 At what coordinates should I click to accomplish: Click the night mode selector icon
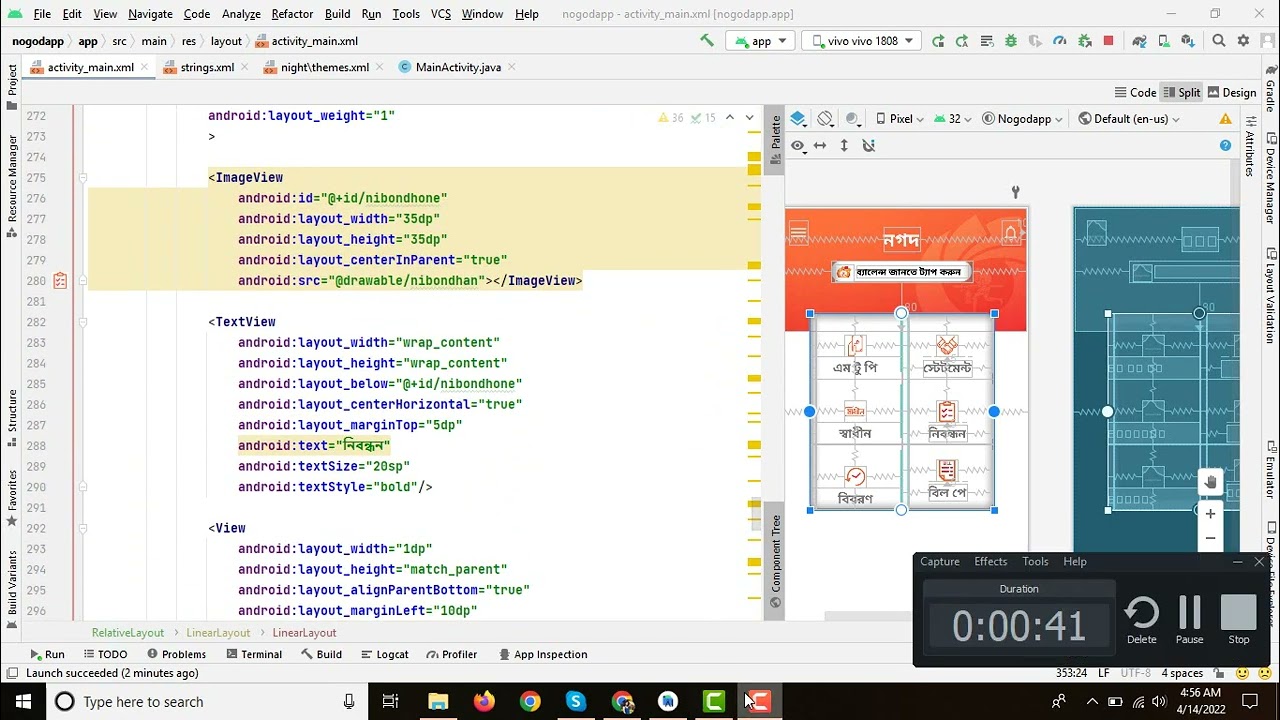tap(852, 118)
